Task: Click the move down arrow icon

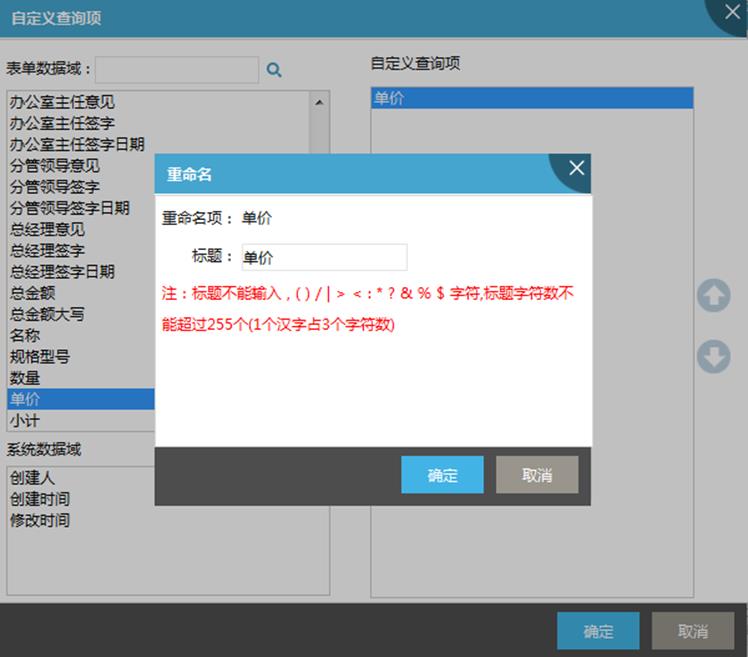Action: point(713,357)
